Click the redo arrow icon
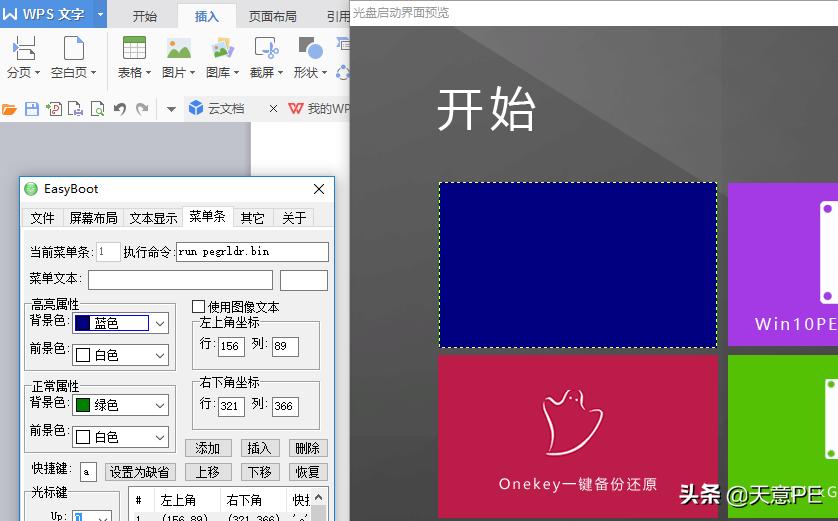This screenshot has height=521, width=838. point(142,109)
